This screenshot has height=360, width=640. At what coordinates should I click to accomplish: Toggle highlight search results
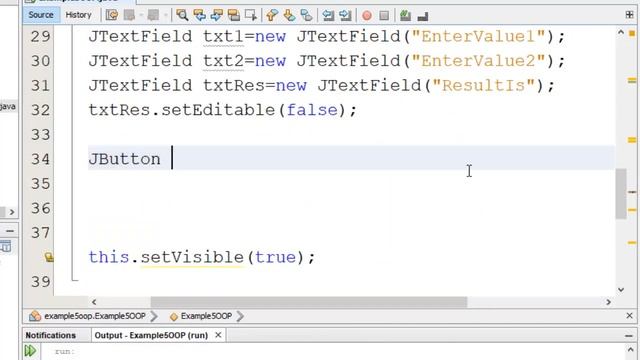click(x=234, y=16)
